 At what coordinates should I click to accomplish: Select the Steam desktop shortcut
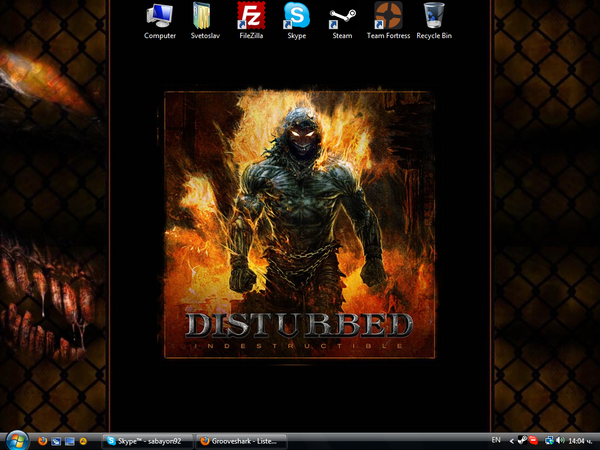tap(342, 21)
